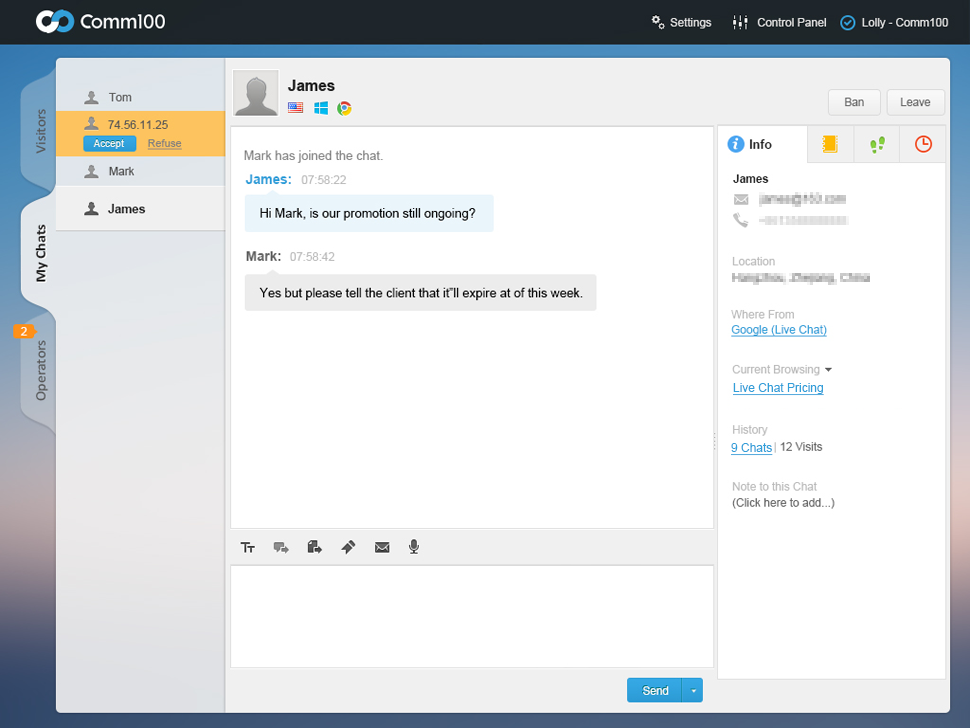Switch to the yellow notes tab
This screenshot has height=728, width=970.
pyautogui.click(x=830, y=144)
